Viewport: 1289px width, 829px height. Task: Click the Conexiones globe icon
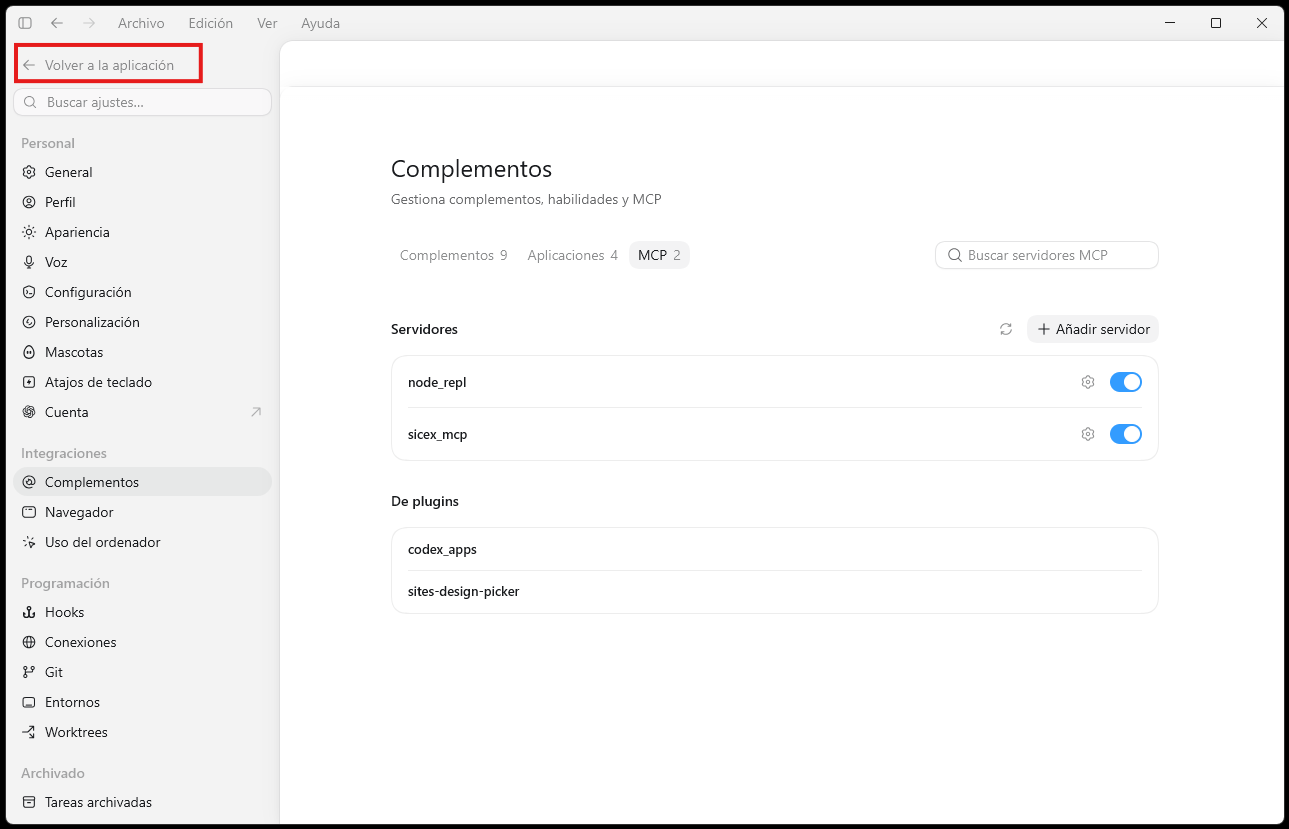pos(29,642)
